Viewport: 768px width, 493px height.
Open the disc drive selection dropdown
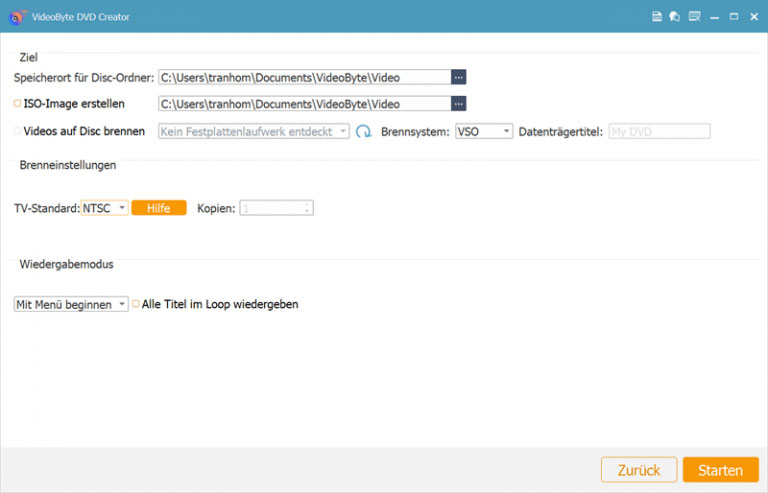(x=254, y=131)
